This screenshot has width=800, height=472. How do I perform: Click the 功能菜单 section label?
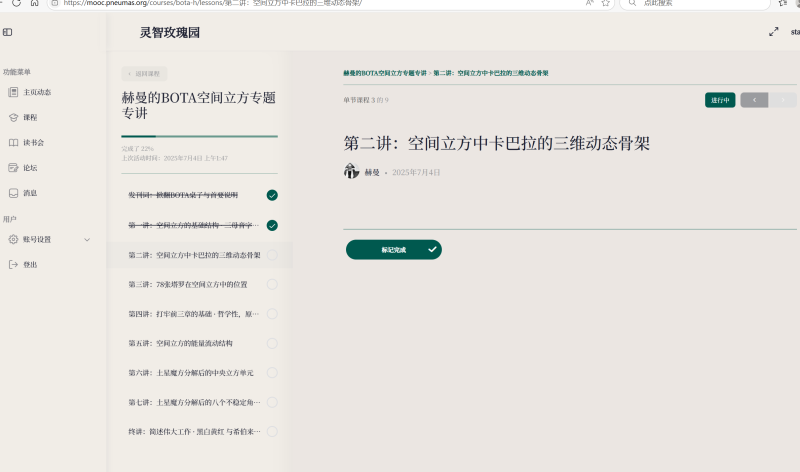pos(16,72)
